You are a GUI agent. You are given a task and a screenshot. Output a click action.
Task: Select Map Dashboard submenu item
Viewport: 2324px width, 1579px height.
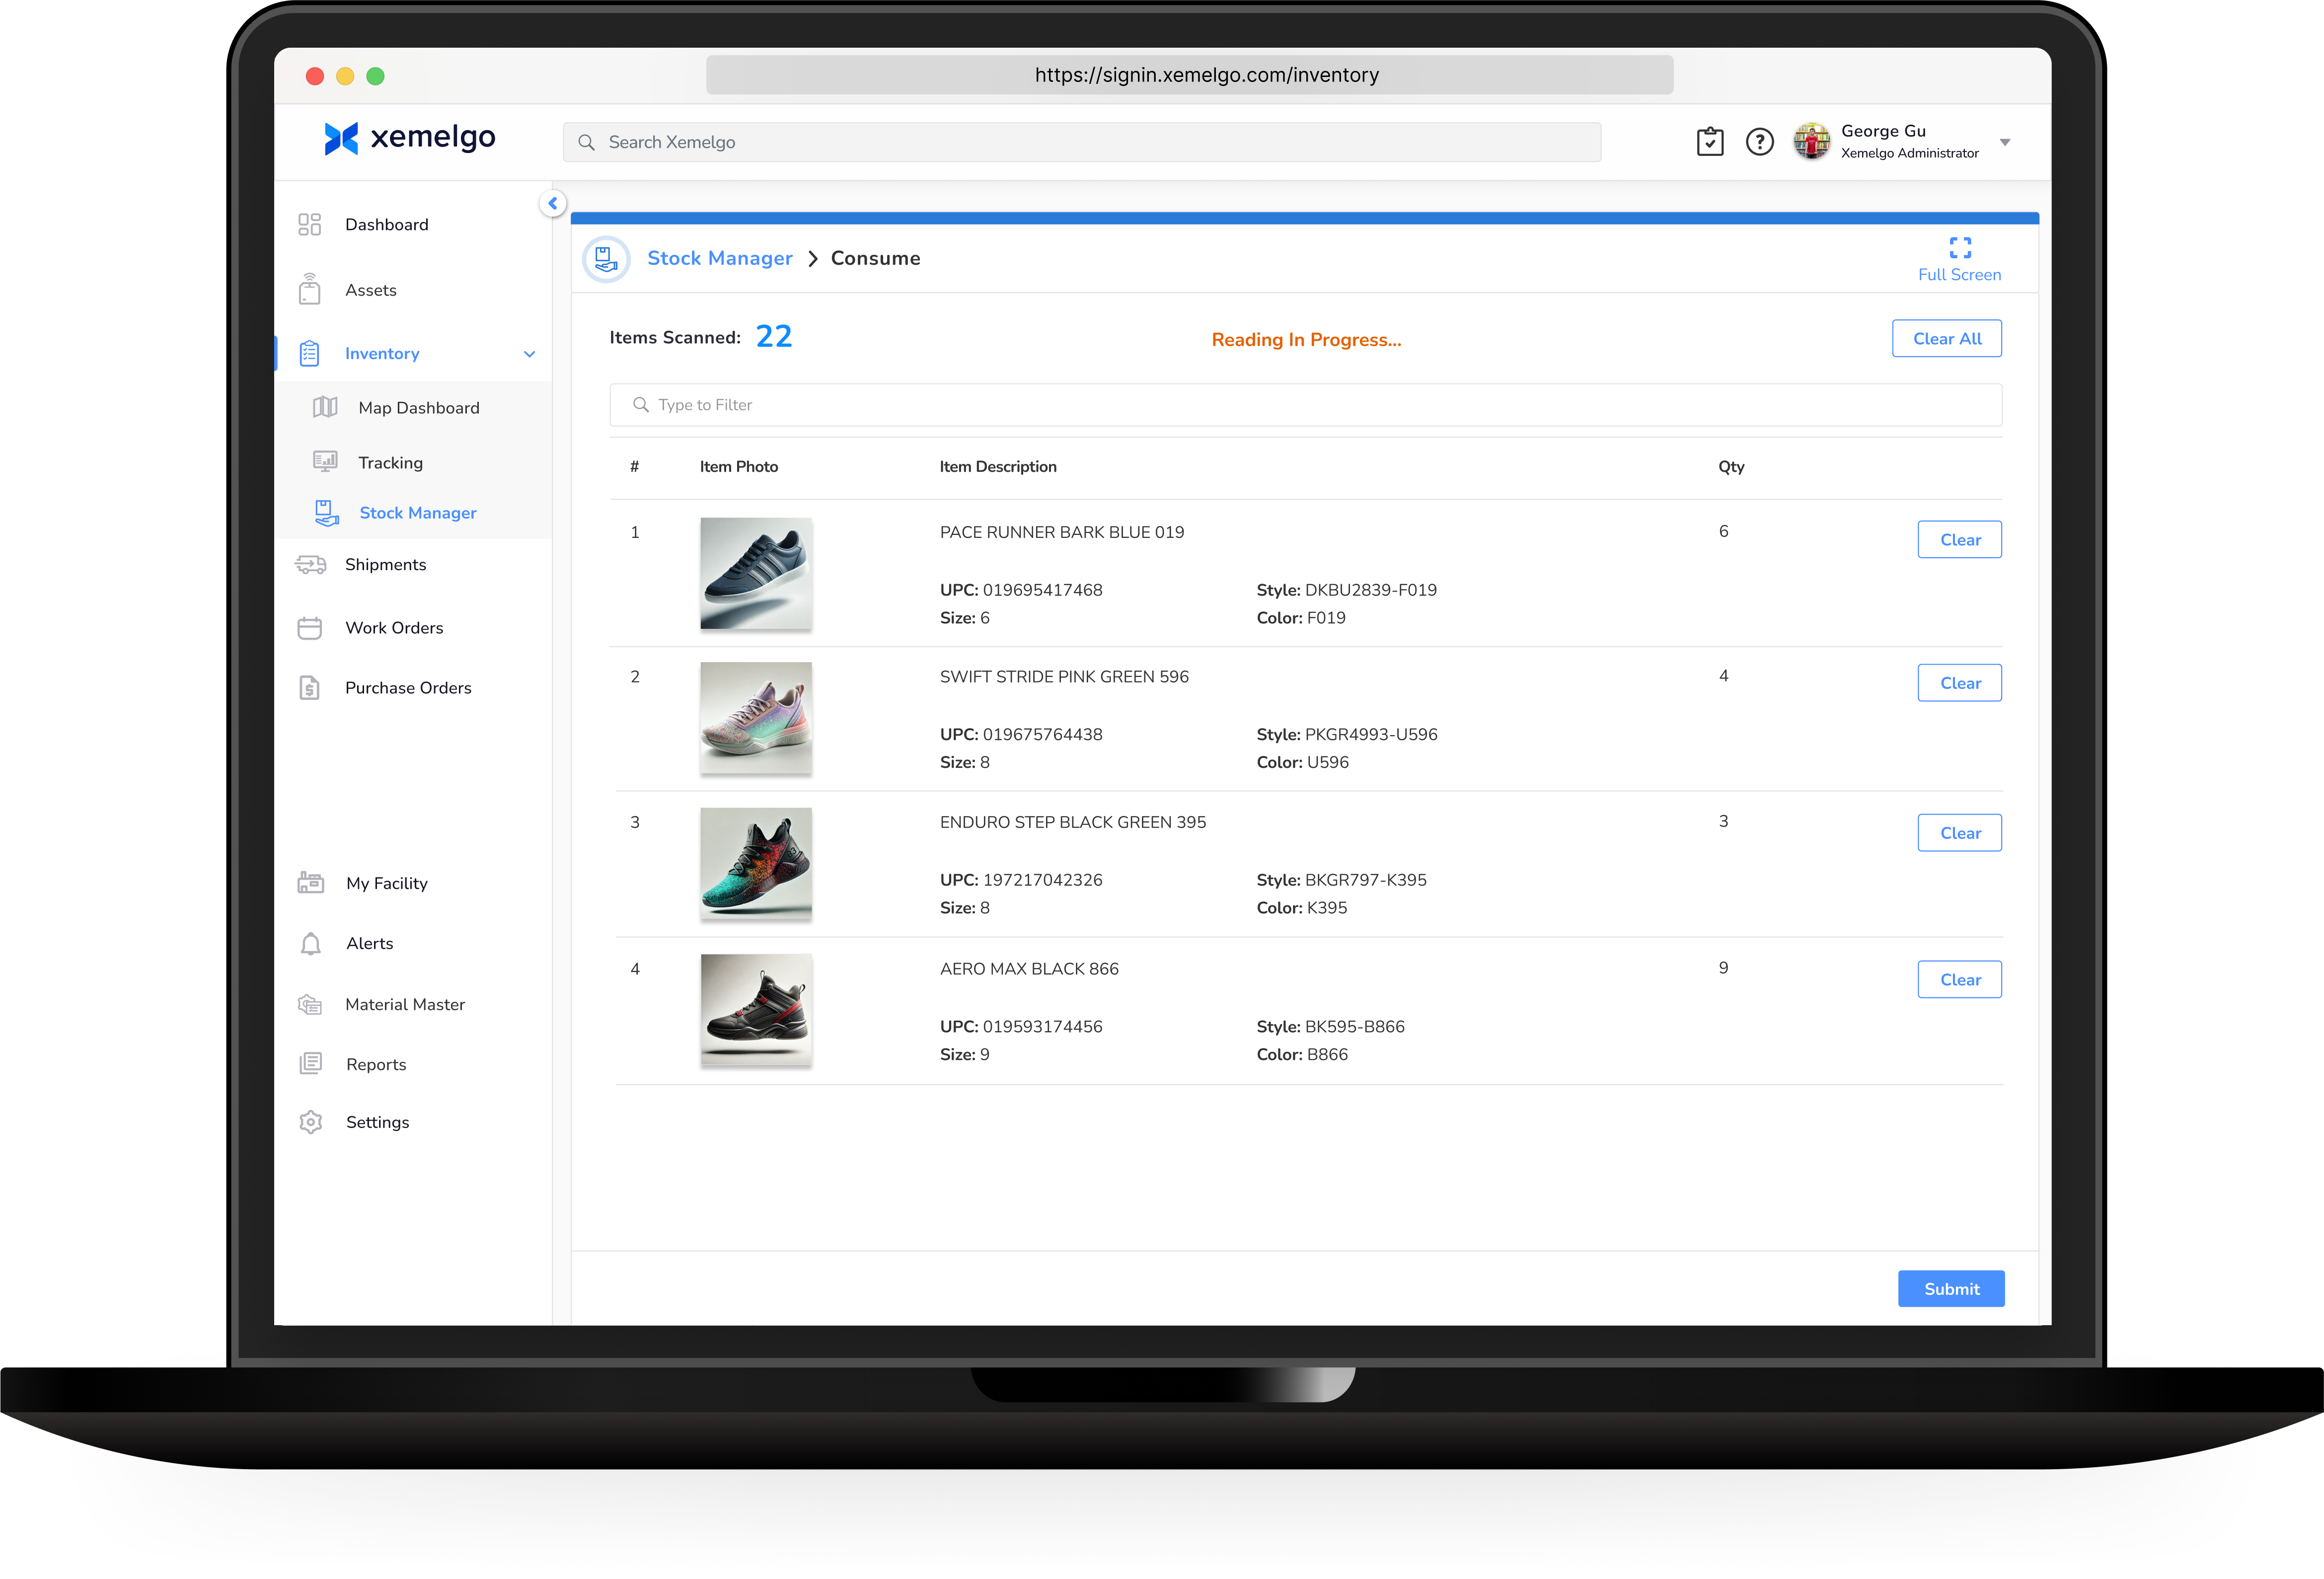(418, 408)
